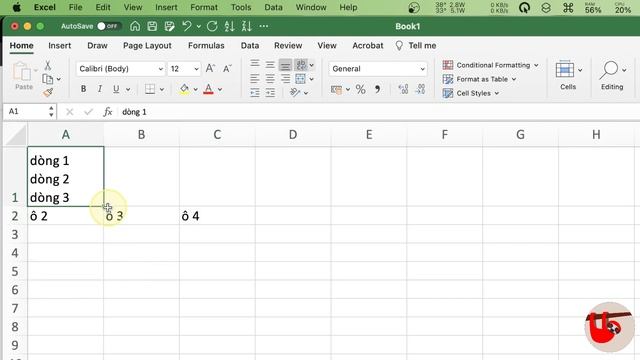Viewport: 640px width, 360px height.
Task: Click the Sort Descending icon
Action: 247,27
